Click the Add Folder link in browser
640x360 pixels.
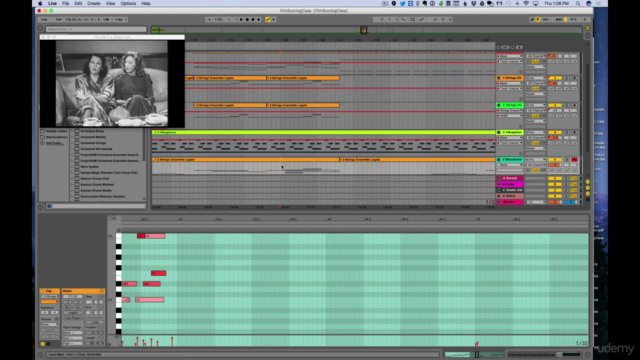pyautogui.click(x=54, y=143)
